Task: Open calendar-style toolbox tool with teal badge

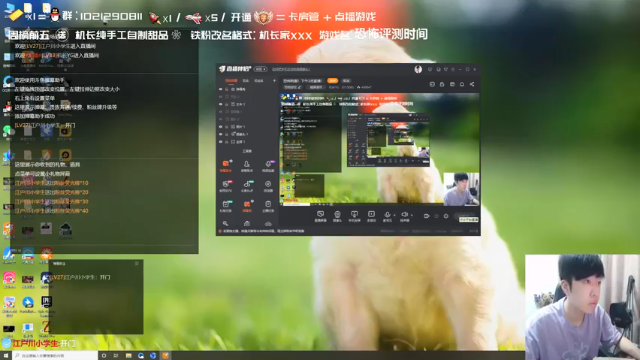Action: point(226,206)
